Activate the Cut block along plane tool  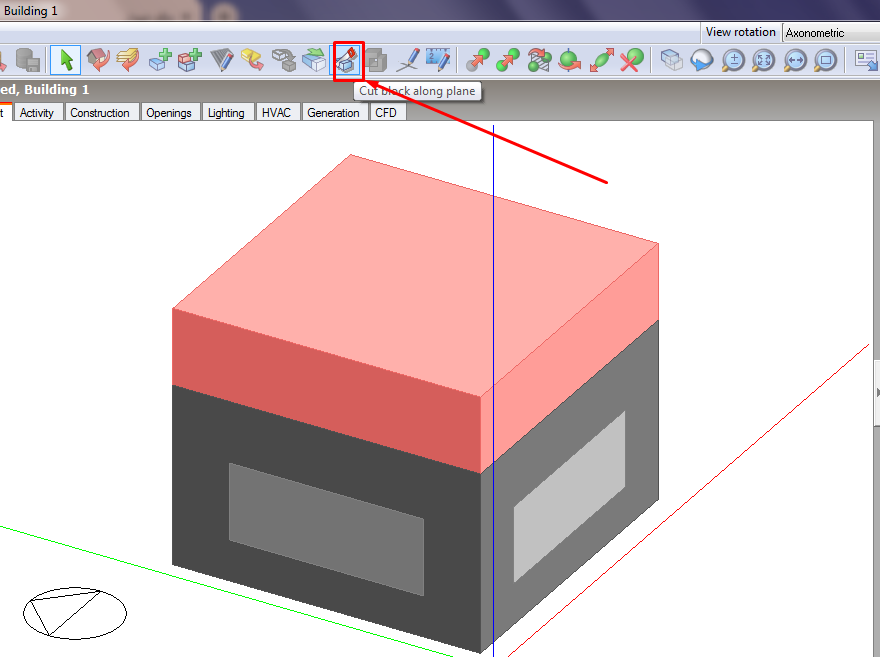[348, 61]
